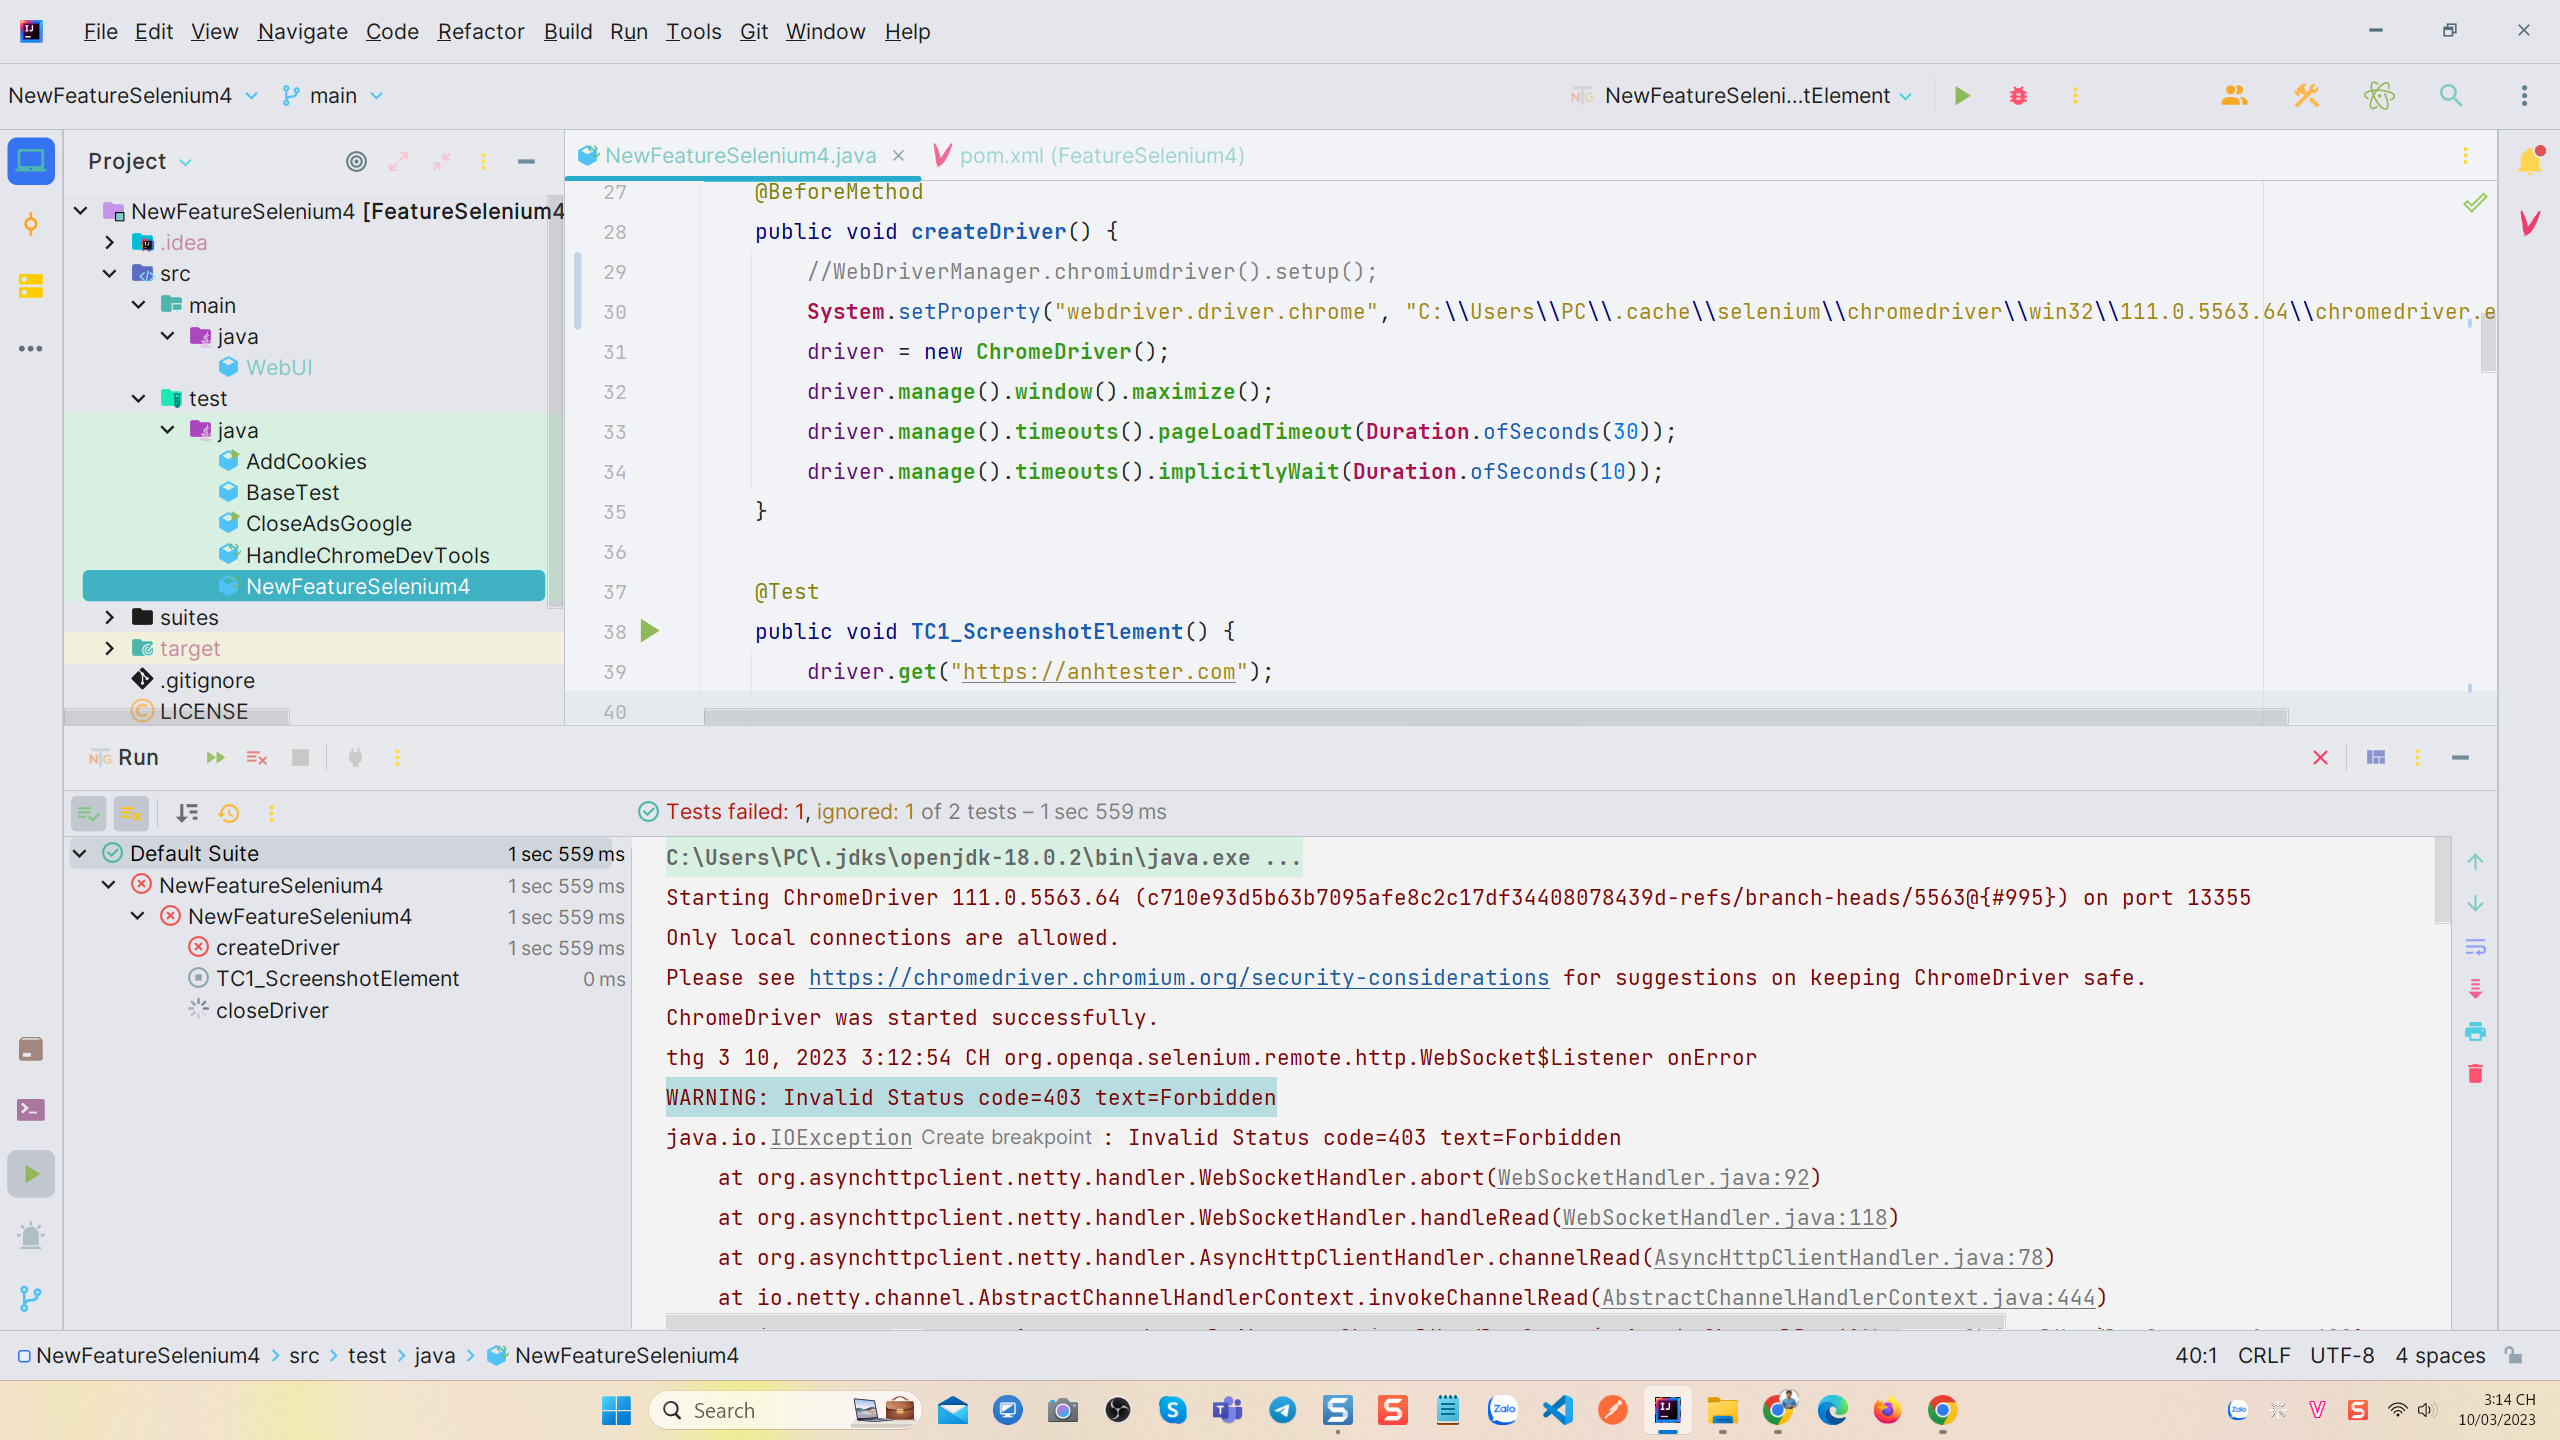The width and height of the screenshot is (2560, 1440).
Task: Click Project panel horizontal scrollbar
Action: pyautogui.click(x=177, y=716)
